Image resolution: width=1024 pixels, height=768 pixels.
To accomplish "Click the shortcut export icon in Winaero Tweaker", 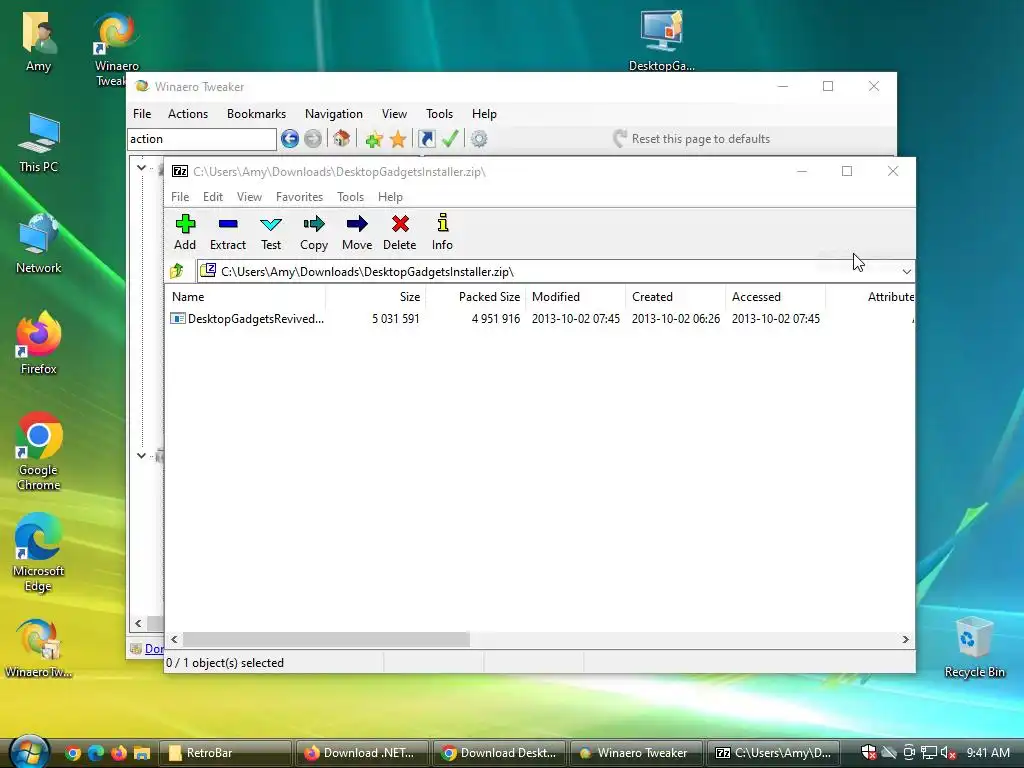I will (426, 138).
